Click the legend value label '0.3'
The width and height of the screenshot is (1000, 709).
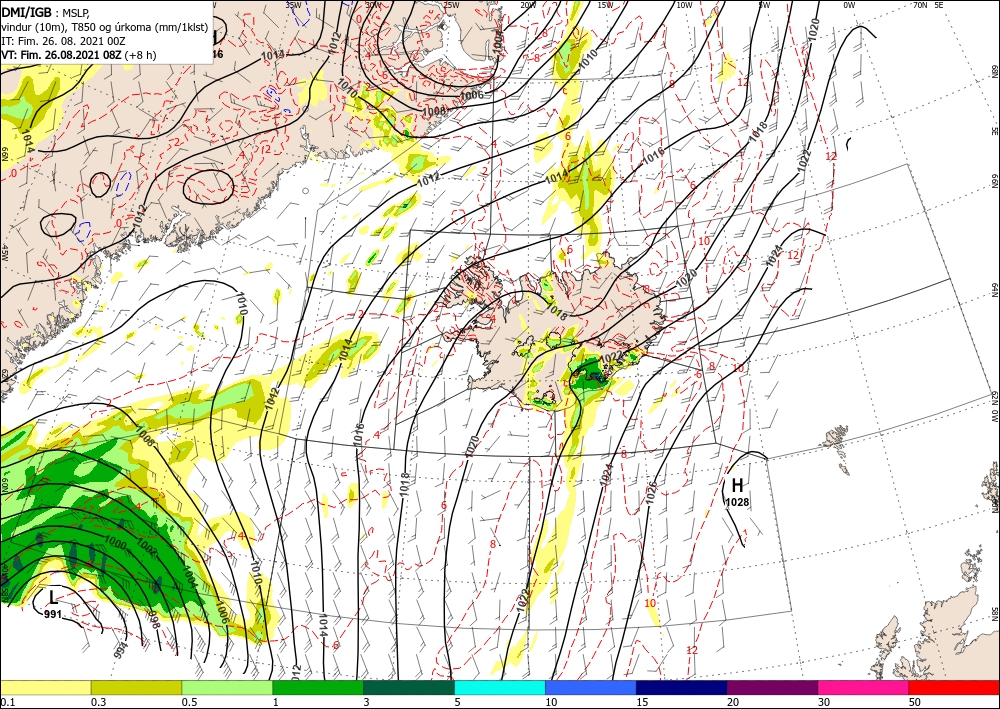tap(98, 702)
